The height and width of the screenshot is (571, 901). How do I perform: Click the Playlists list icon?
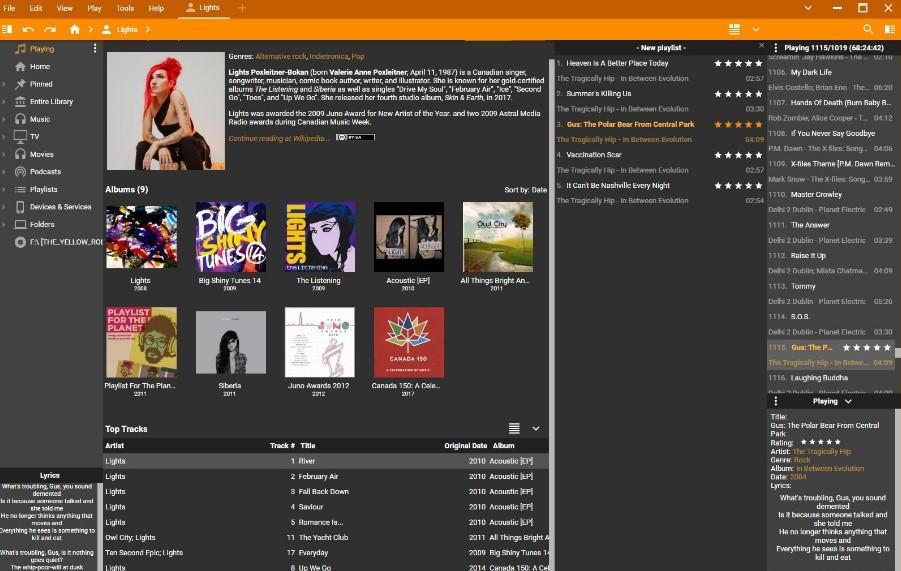[20, 189]
